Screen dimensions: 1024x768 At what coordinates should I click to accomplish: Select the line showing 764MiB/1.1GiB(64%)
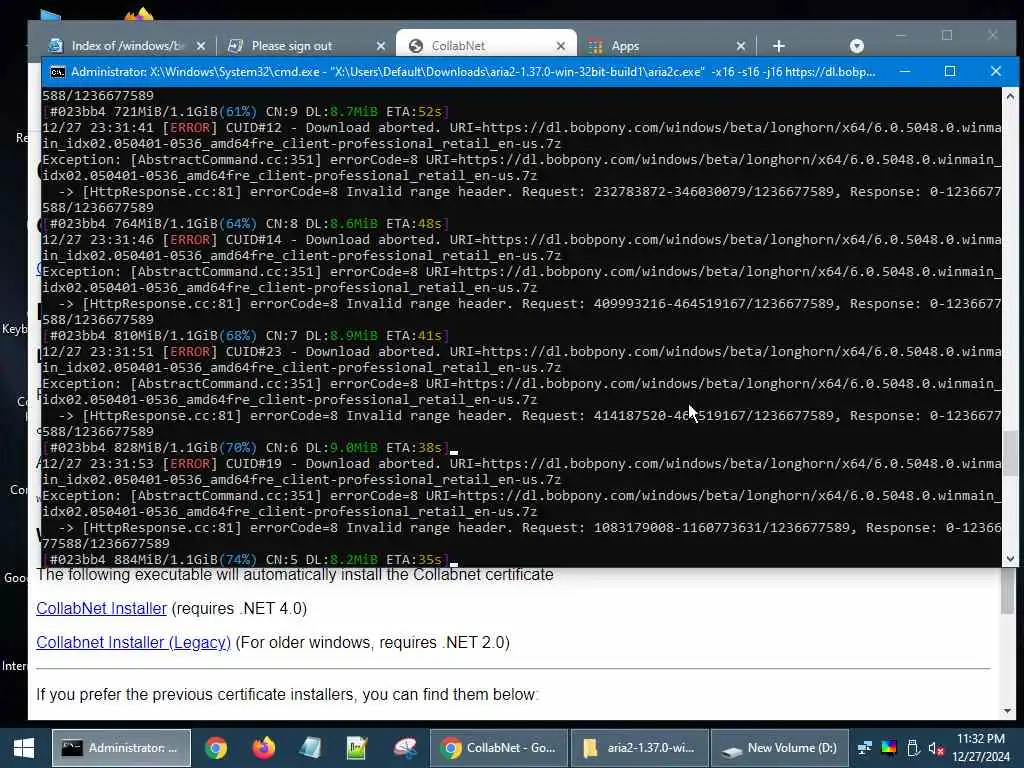pos(247,224)
